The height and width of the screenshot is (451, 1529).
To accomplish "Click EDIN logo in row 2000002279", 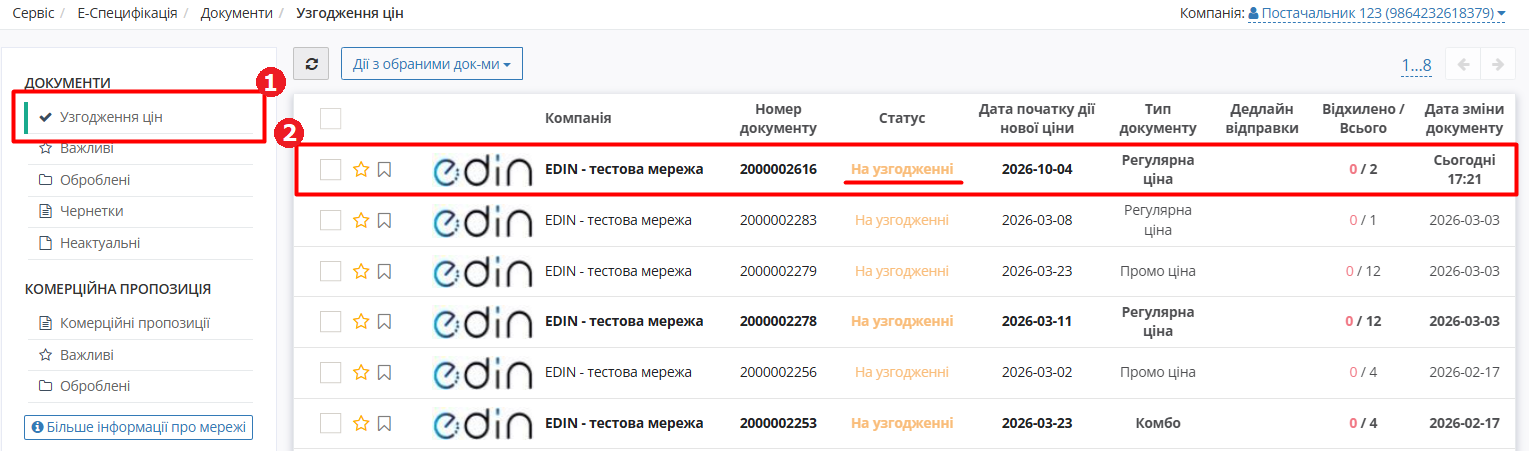I will 483,271.
